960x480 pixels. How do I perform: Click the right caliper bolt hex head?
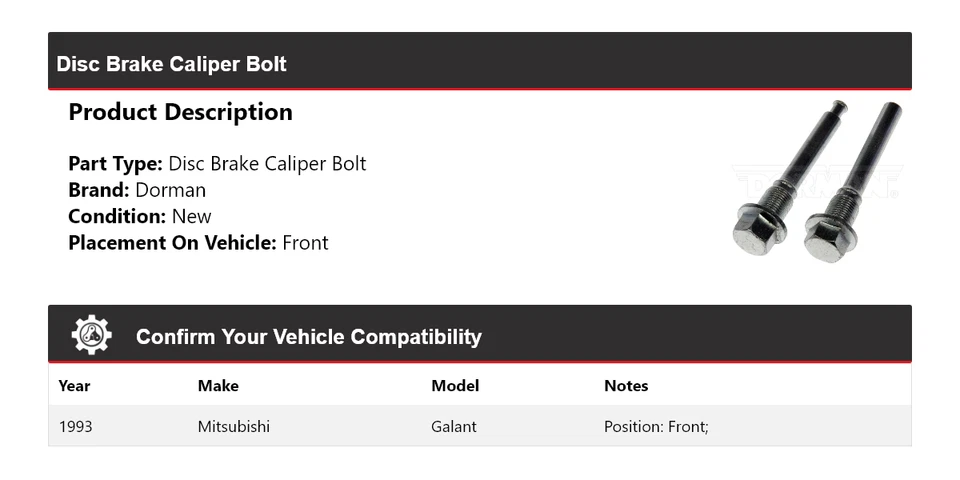tap(826, 238)
